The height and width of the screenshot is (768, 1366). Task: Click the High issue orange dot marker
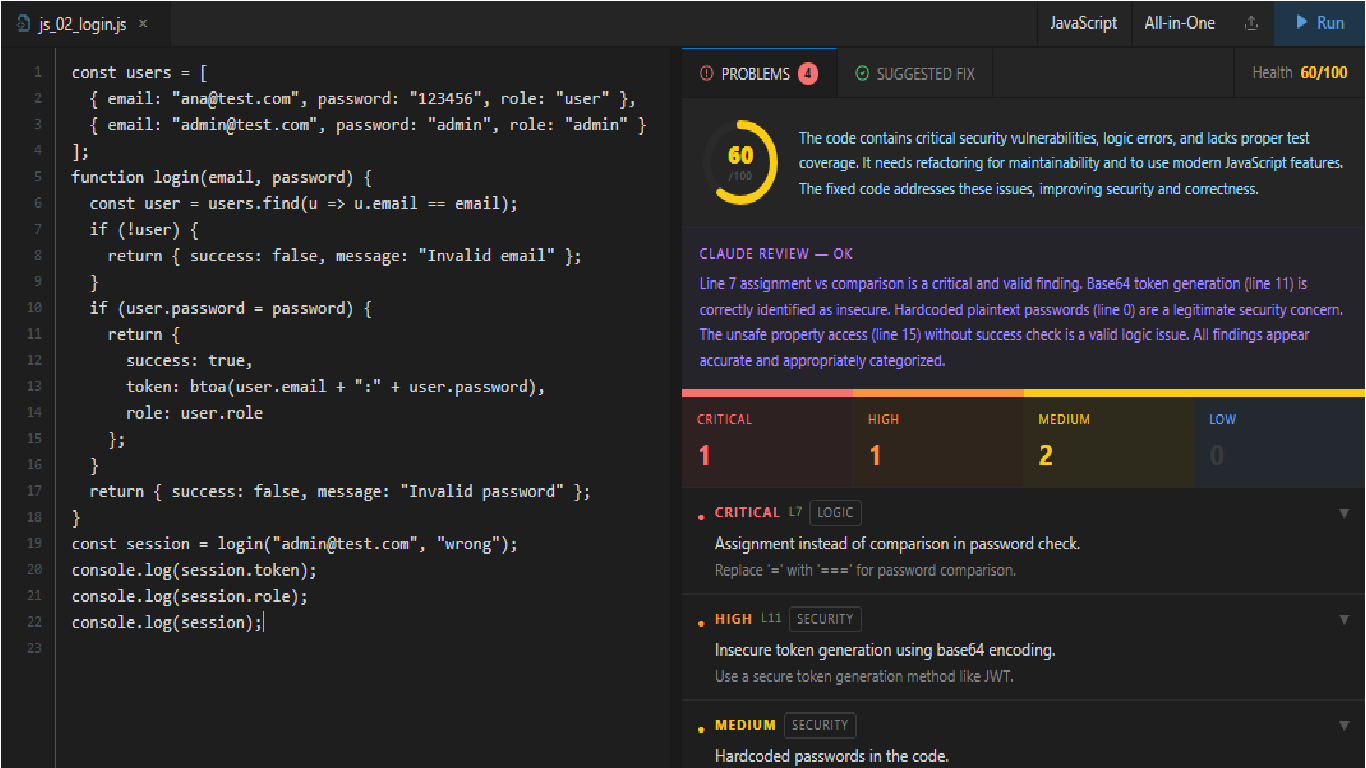pos(701,623)
